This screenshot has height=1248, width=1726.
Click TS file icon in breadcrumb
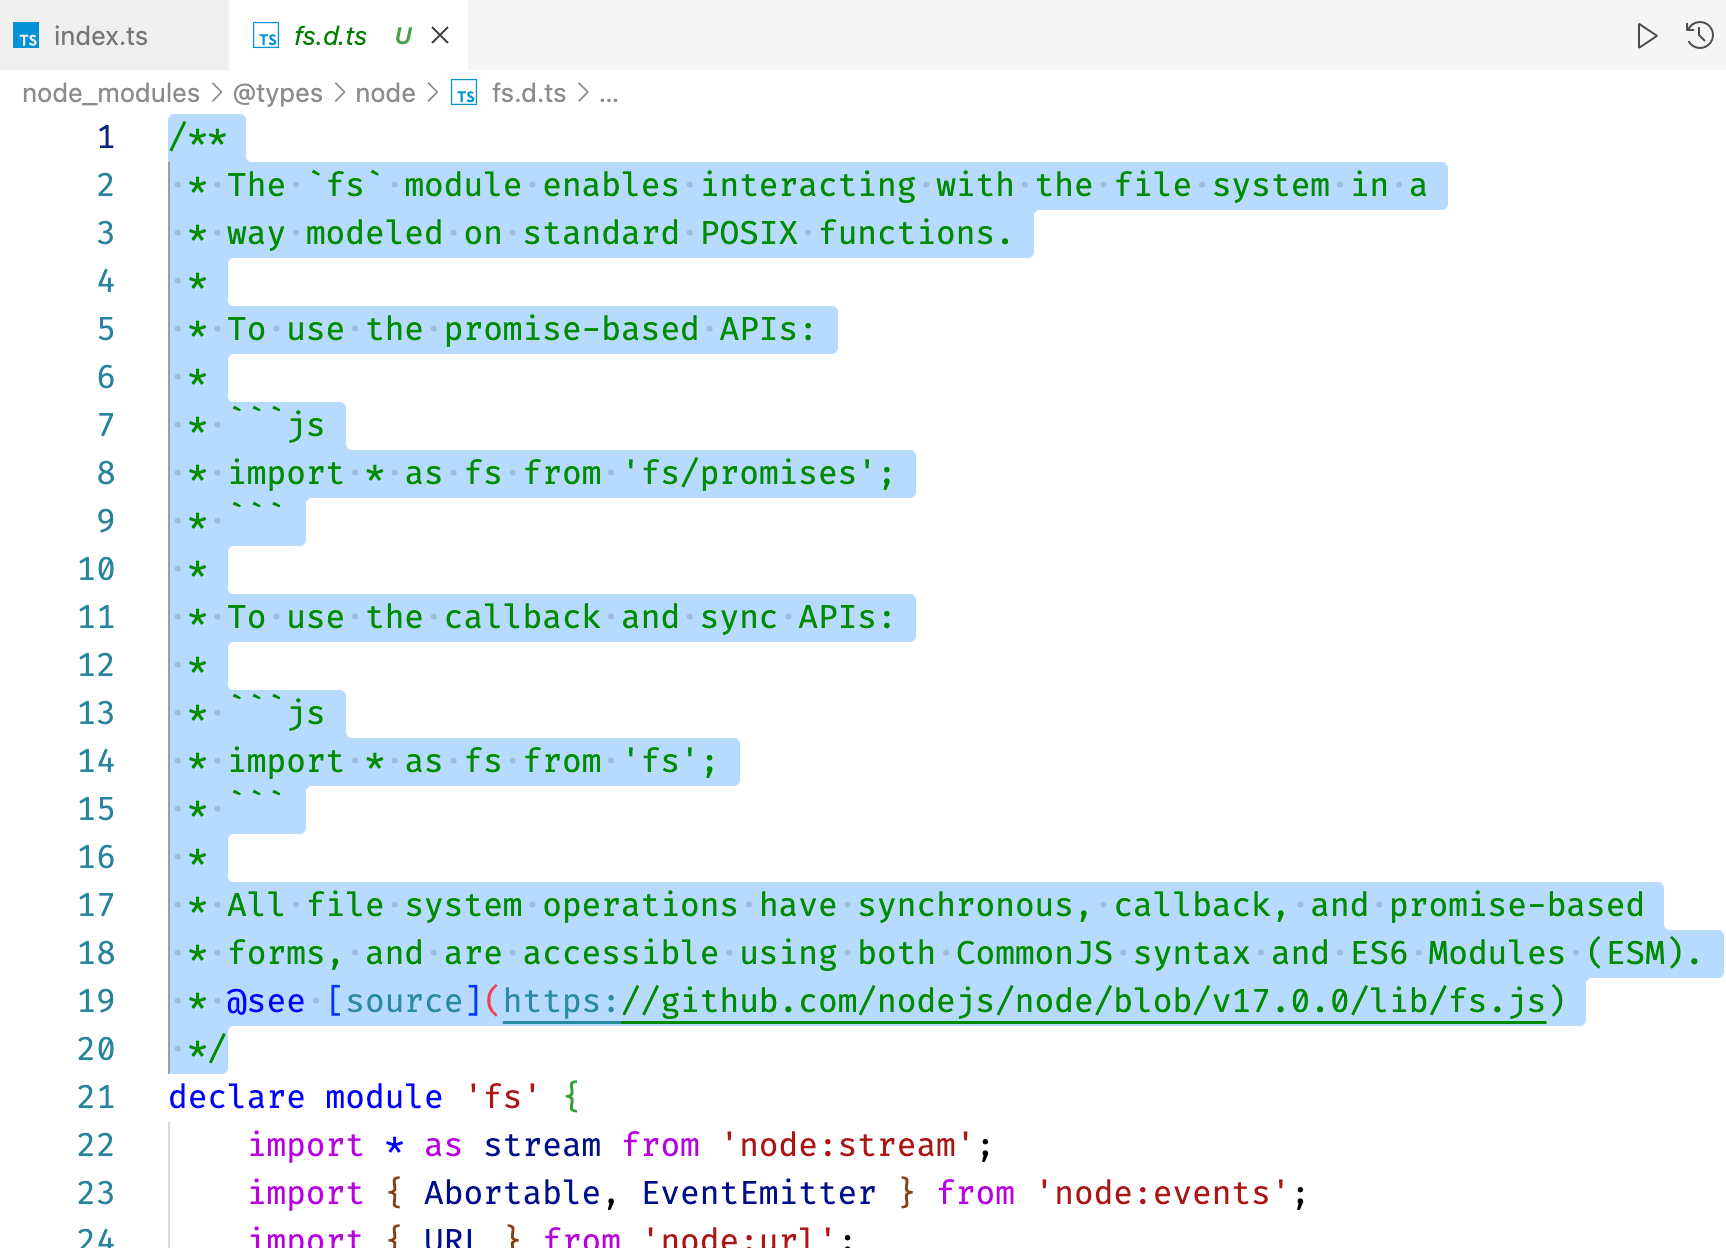tap(464, 93)
